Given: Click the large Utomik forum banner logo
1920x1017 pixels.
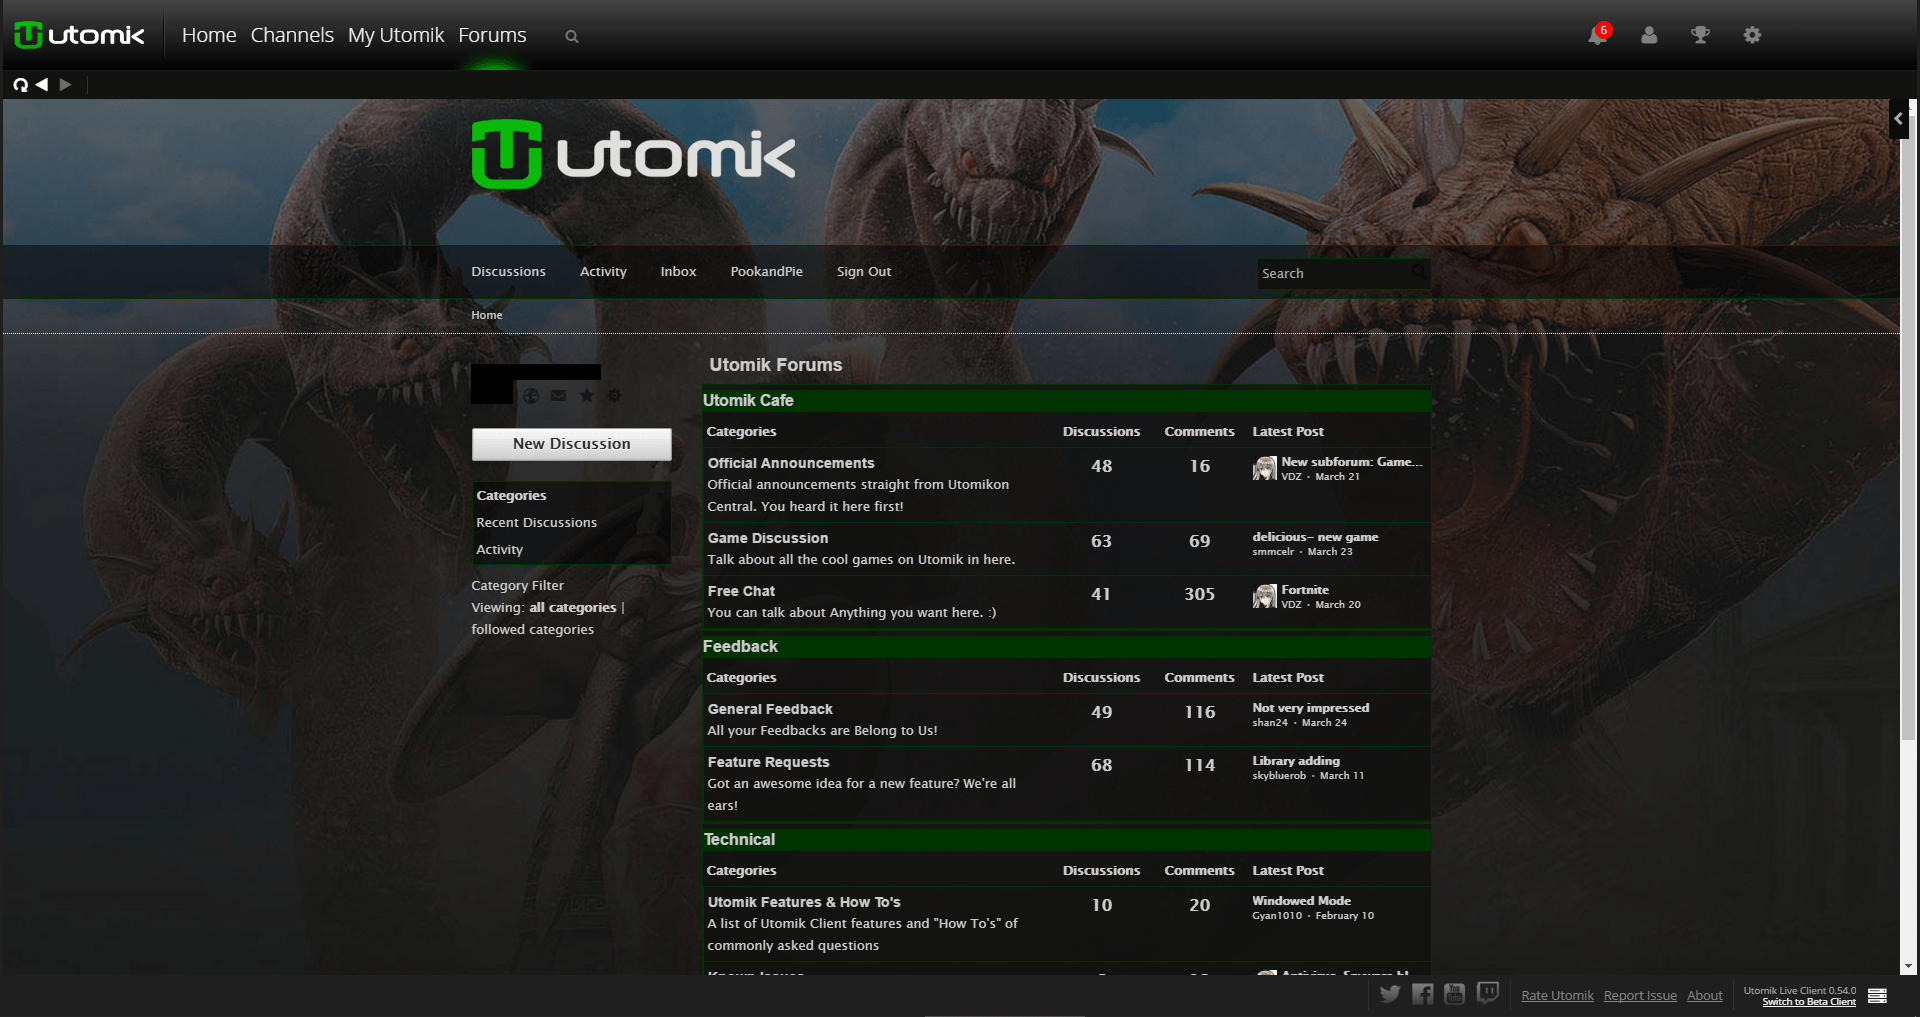Looking at the screenshot, I should point(633,154).
